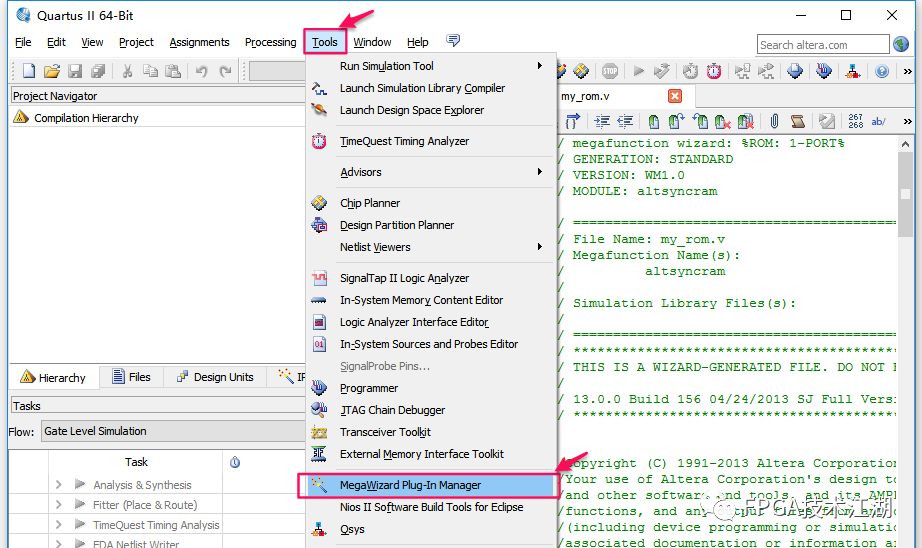
Task: Click the Stop Processing icon
Action: [610, 71]
